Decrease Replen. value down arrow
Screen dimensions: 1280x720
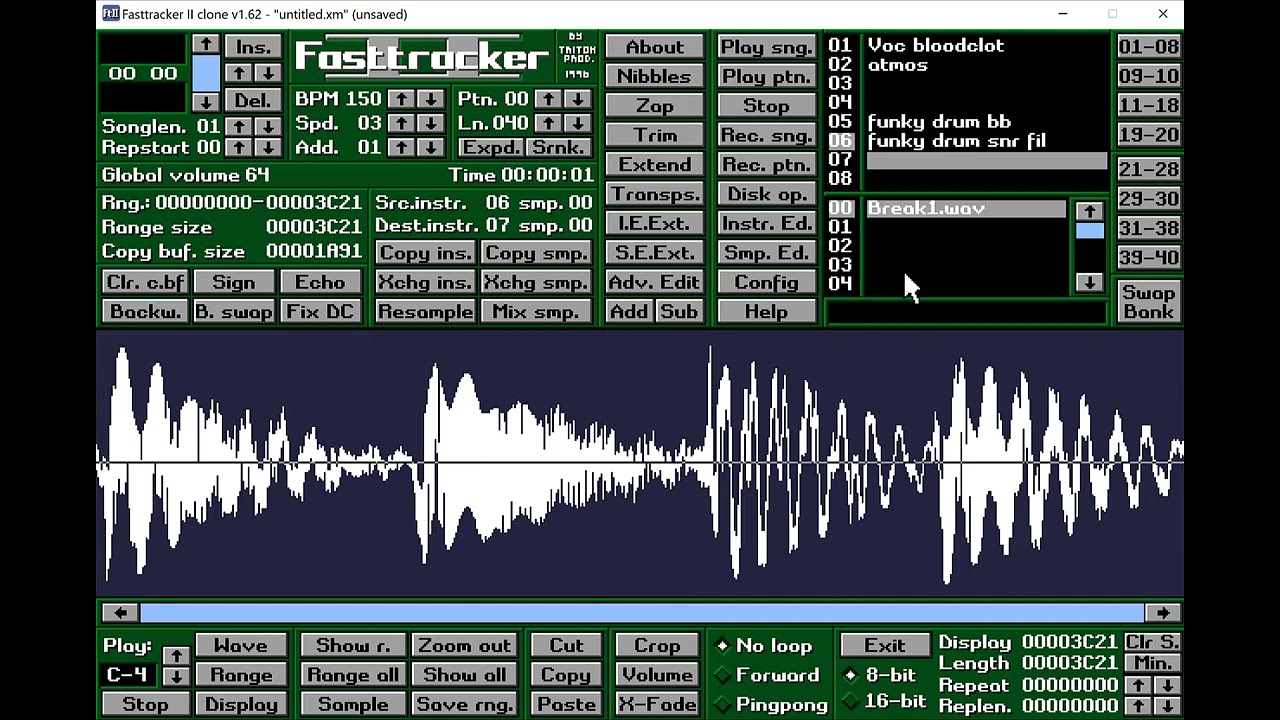1167,706
